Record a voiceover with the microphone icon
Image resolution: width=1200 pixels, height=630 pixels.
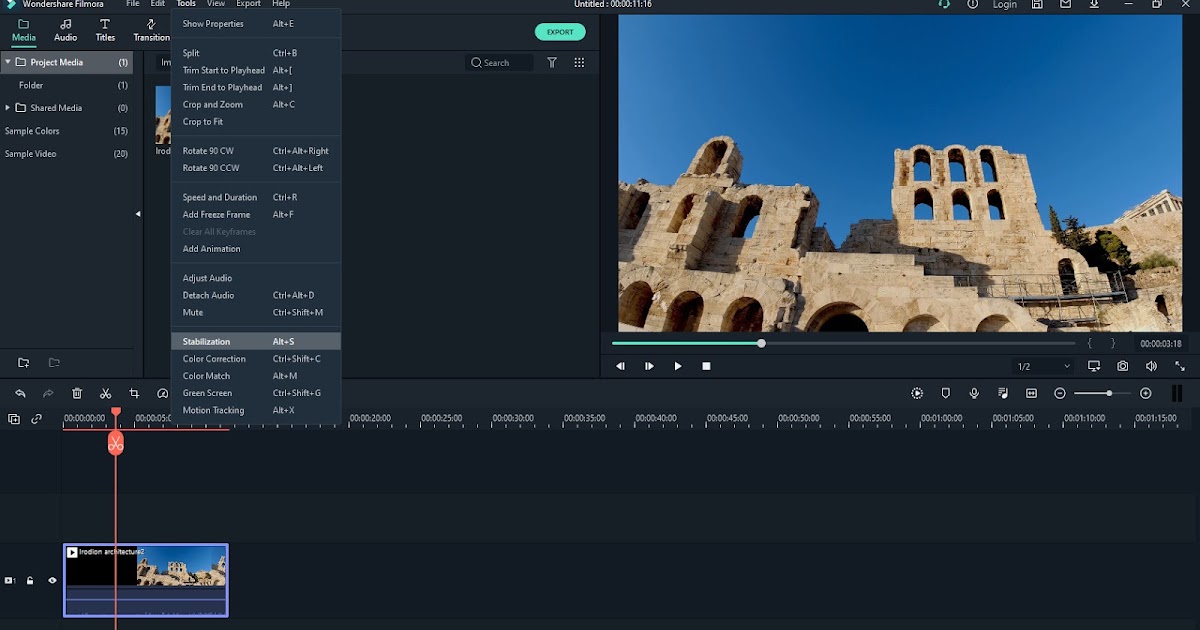(x=974, y=393)
